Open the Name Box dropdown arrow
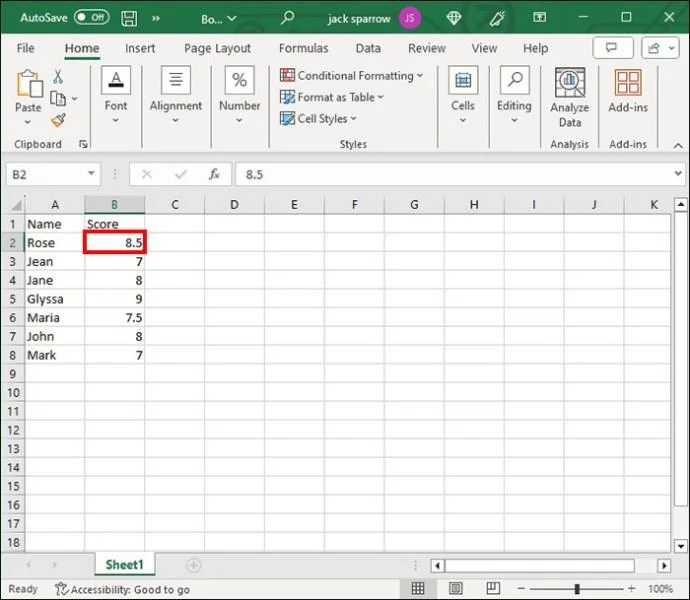This screenshot has height=600, width=690. tap(92, 174)
